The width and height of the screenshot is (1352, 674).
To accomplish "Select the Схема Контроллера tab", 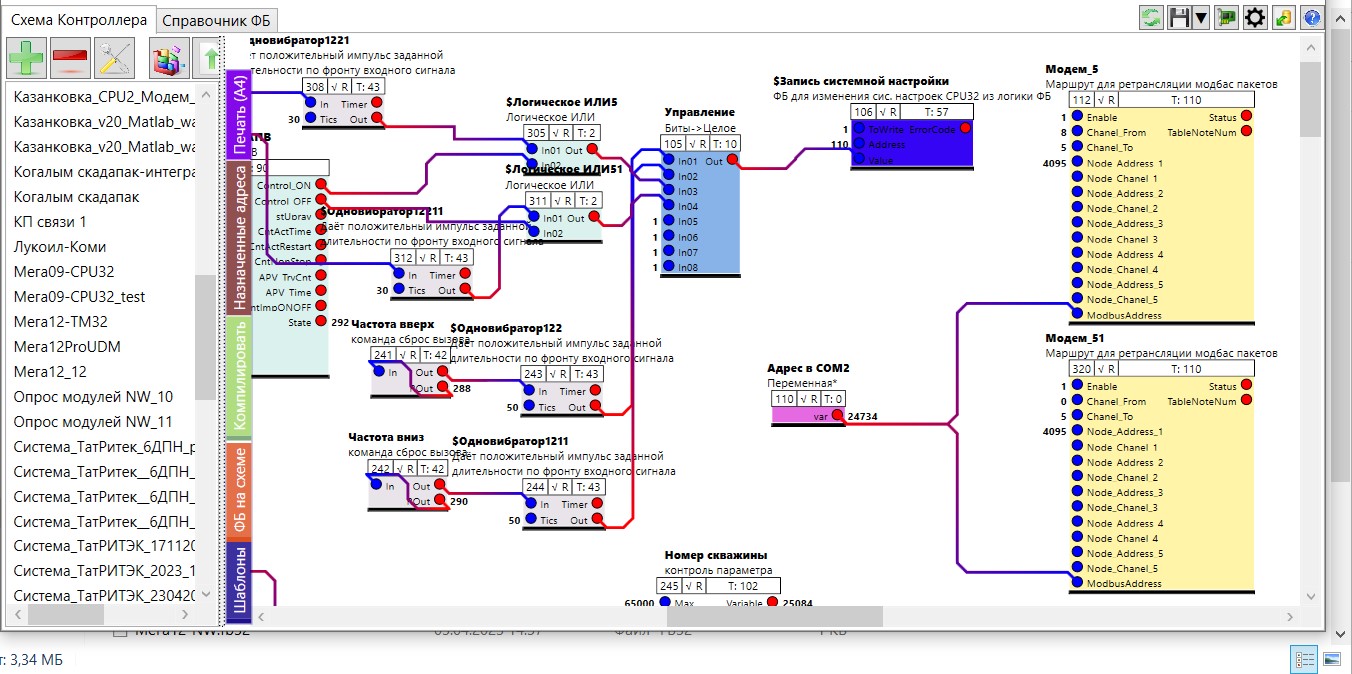I will click(79, 19).
